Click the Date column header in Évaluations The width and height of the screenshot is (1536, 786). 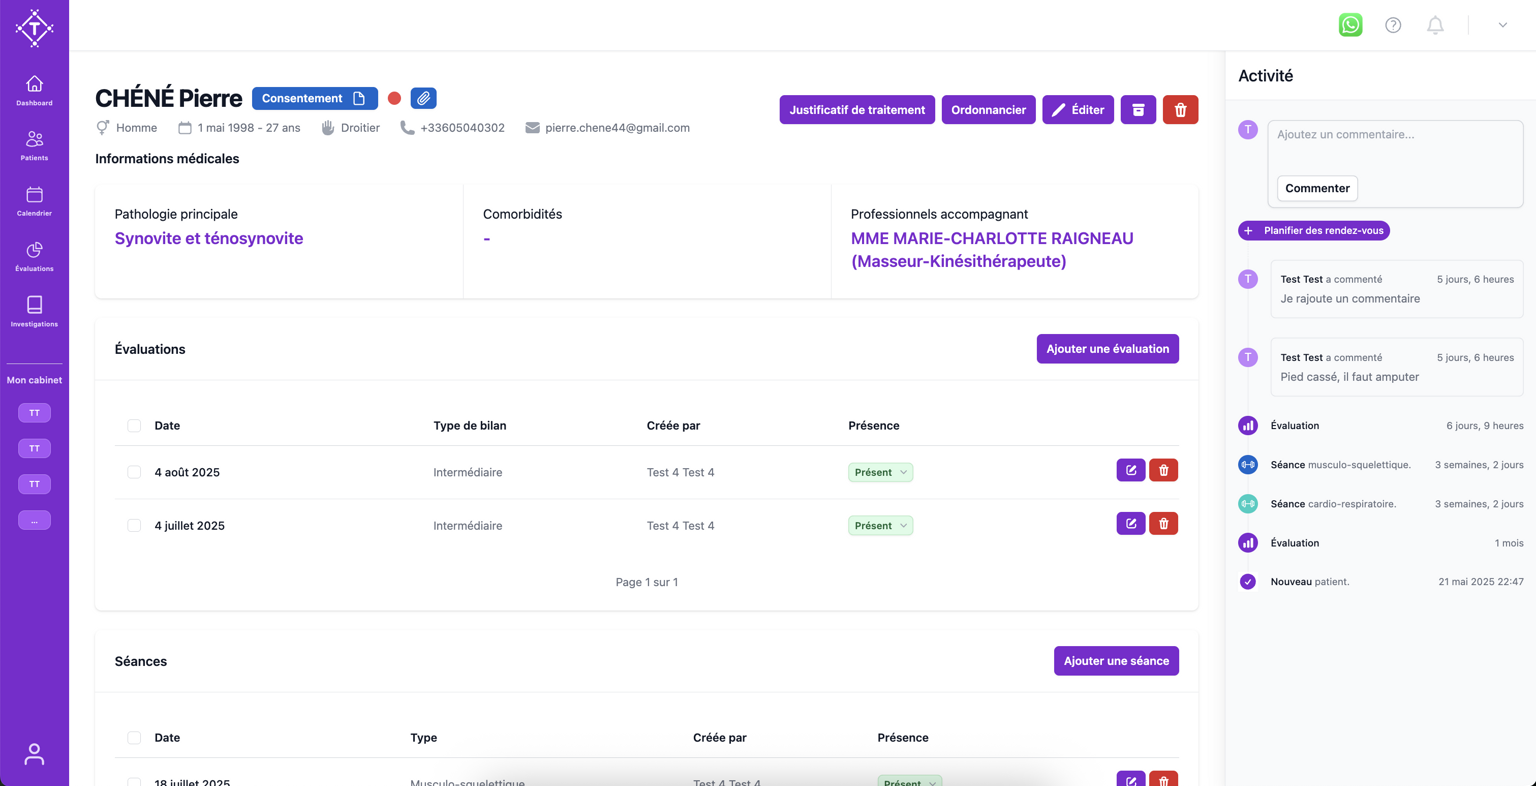tap(167, 426)
